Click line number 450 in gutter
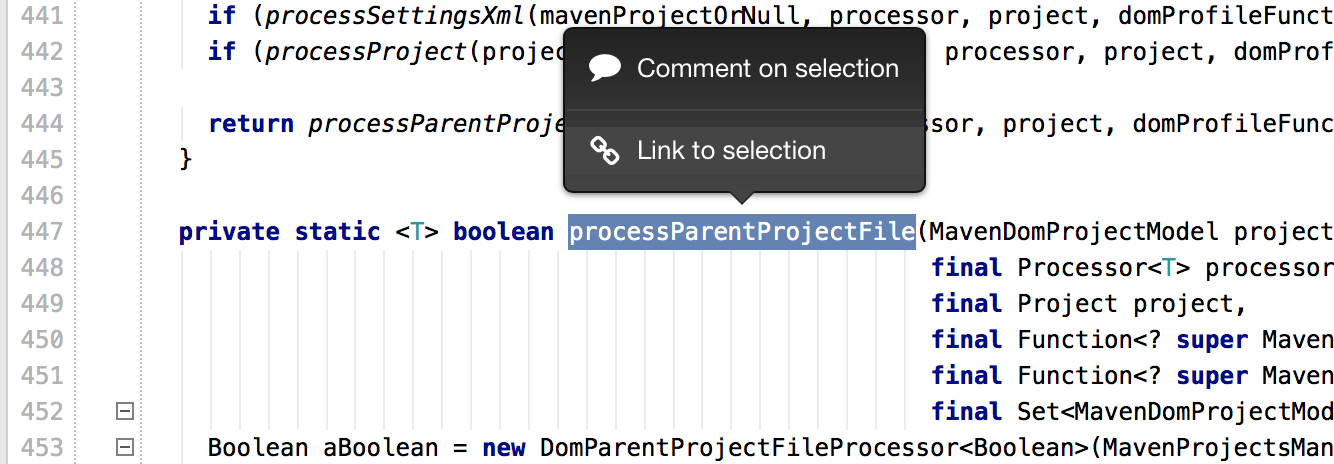1334x464 pixels. [x=41, y=340]
